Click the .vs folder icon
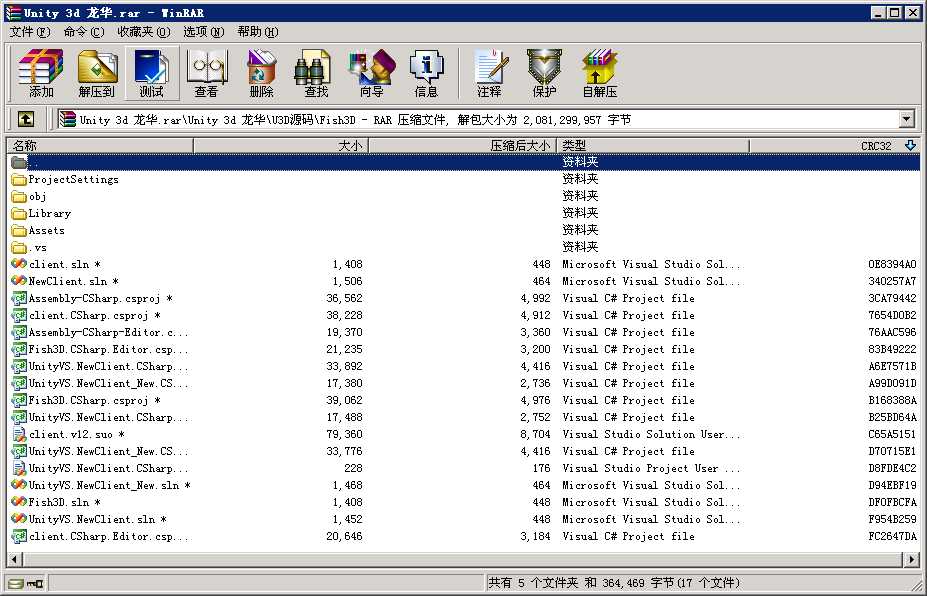Viewport: 927px width, 596px height. coord(19,247)
